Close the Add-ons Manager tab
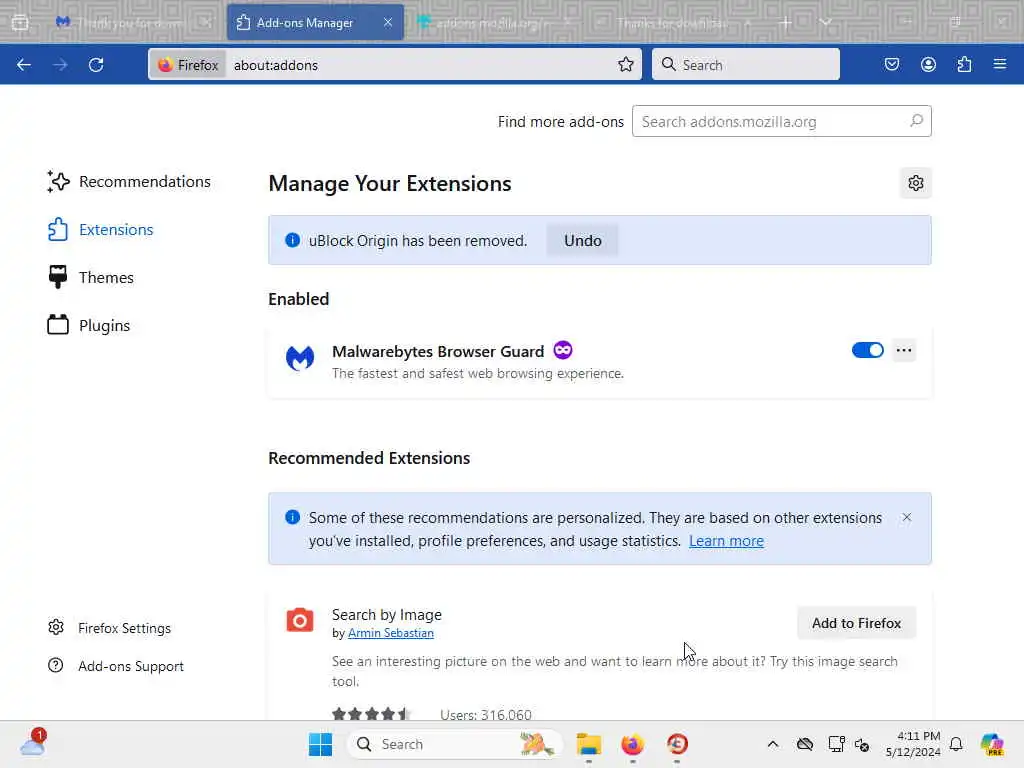This screenshot has width=1024, height=768. [388, 22]
